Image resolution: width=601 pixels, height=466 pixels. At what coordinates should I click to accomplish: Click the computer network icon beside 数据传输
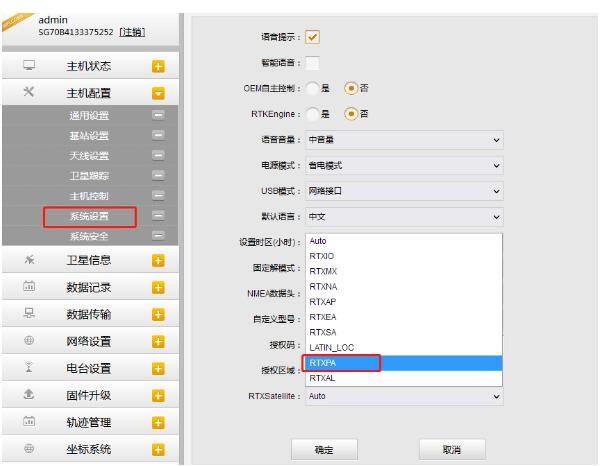click(29, 313)
